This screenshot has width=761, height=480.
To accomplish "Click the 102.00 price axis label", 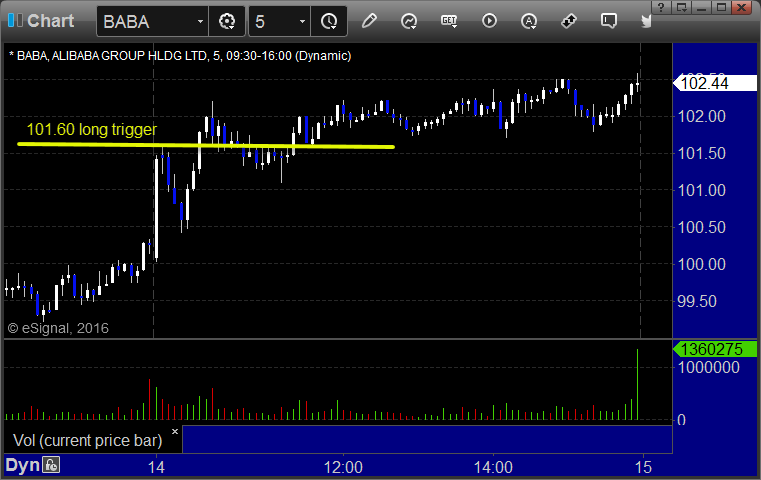I will [x=701, y=116].
